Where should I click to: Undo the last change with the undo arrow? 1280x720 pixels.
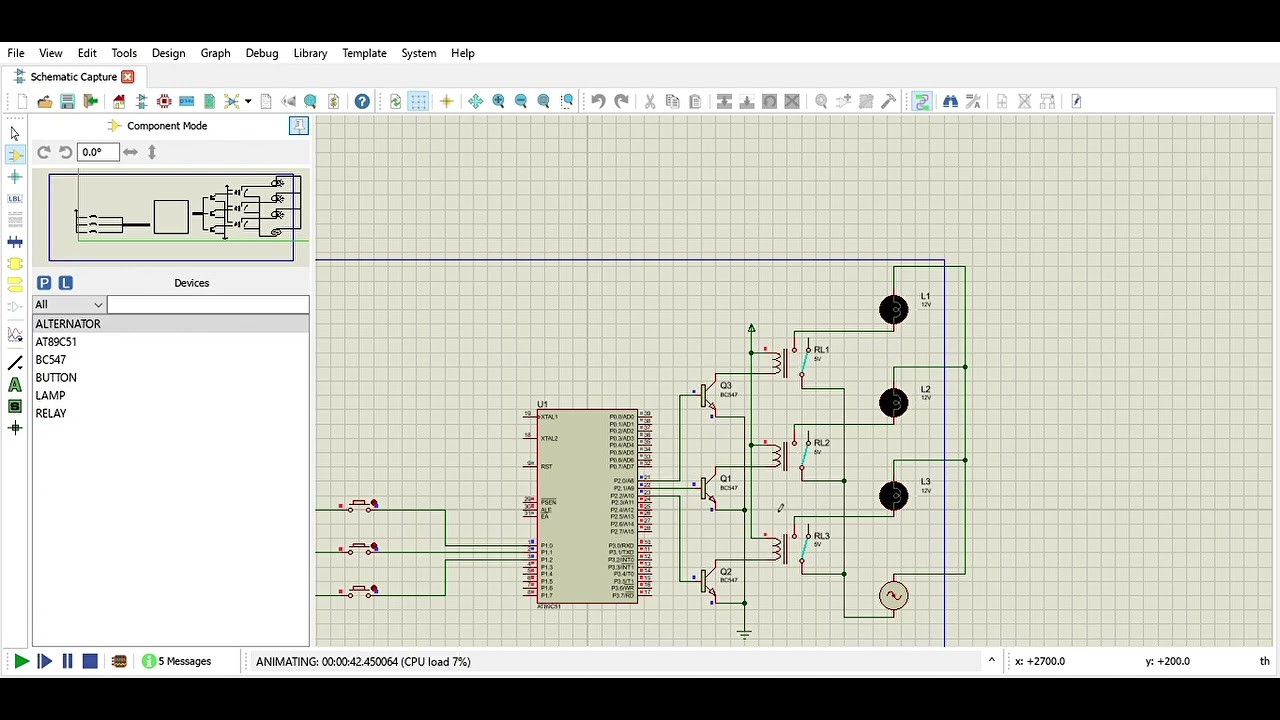click(x=598, y=101)
